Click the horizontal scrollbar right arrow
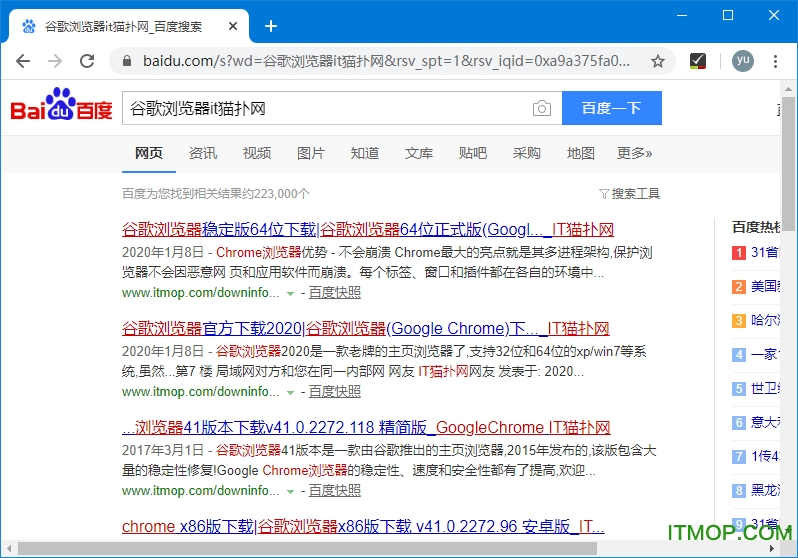Screen dimensions: 798x558 772,548
